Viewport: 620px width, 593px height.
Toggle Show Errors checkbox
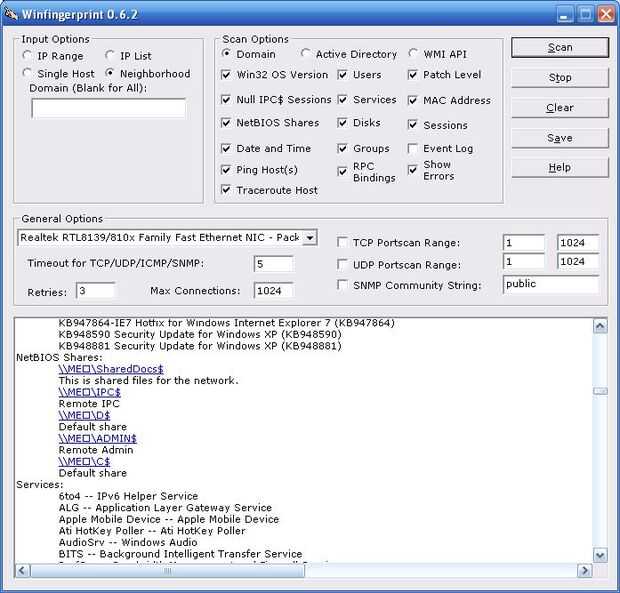412,170
